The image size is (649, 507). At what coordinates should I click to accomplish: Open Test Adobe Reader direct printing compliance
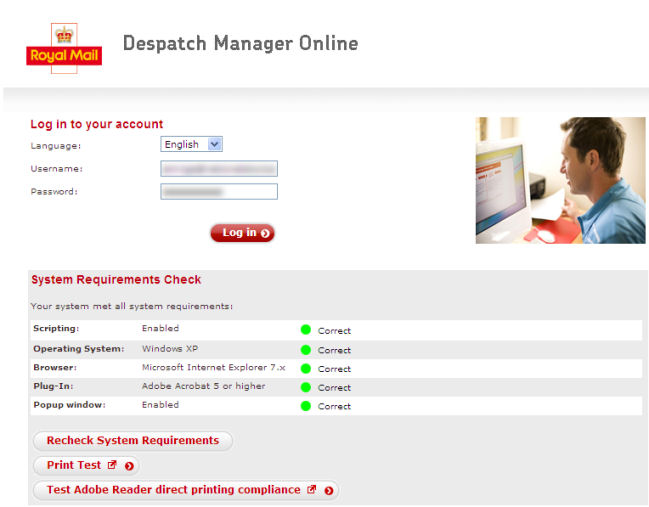point(186,490)
